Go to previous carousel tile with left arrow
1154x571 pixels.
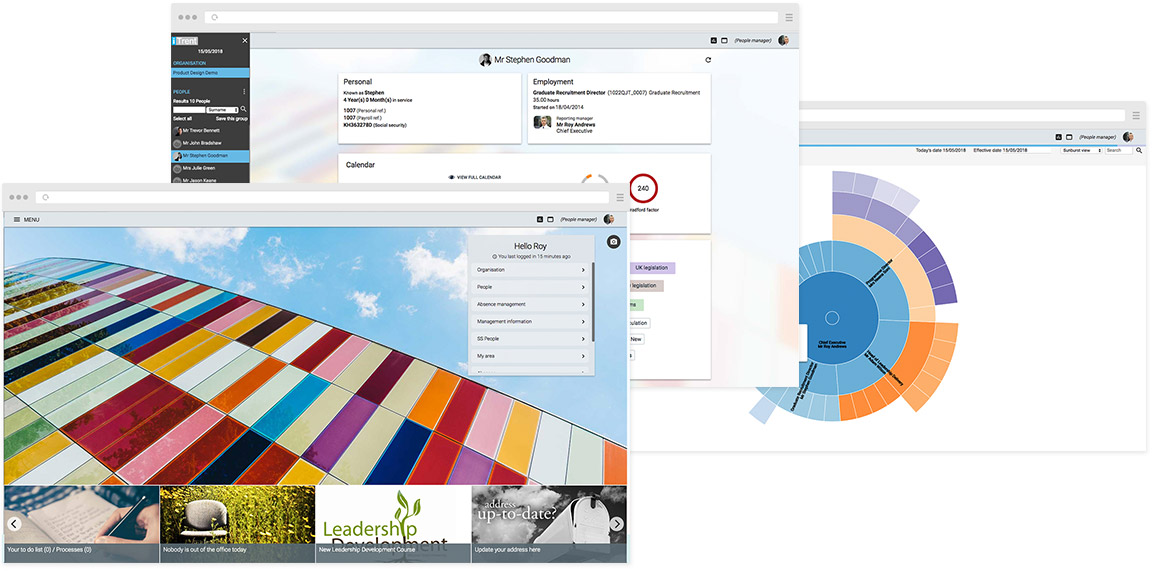[13, 524]
